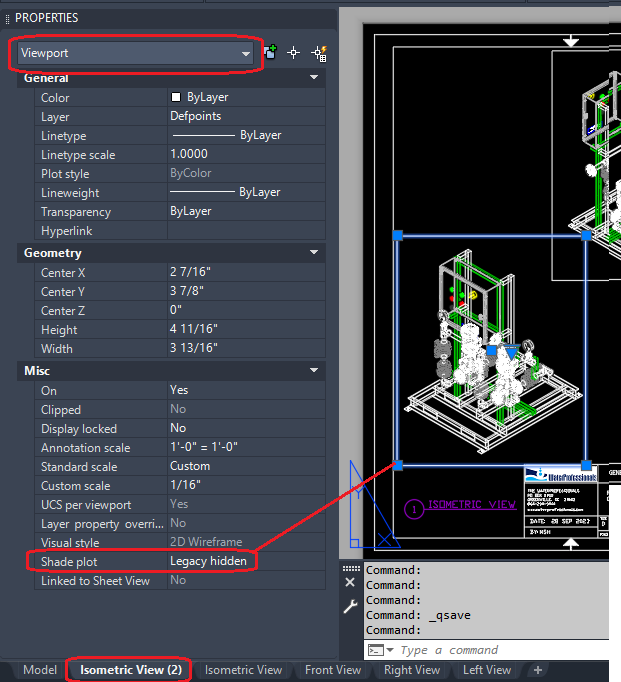Image resolution: width=621 pixels, height=682 pixels.
Task: Click the Plot style ByColor value
Action: pos(246,173)
